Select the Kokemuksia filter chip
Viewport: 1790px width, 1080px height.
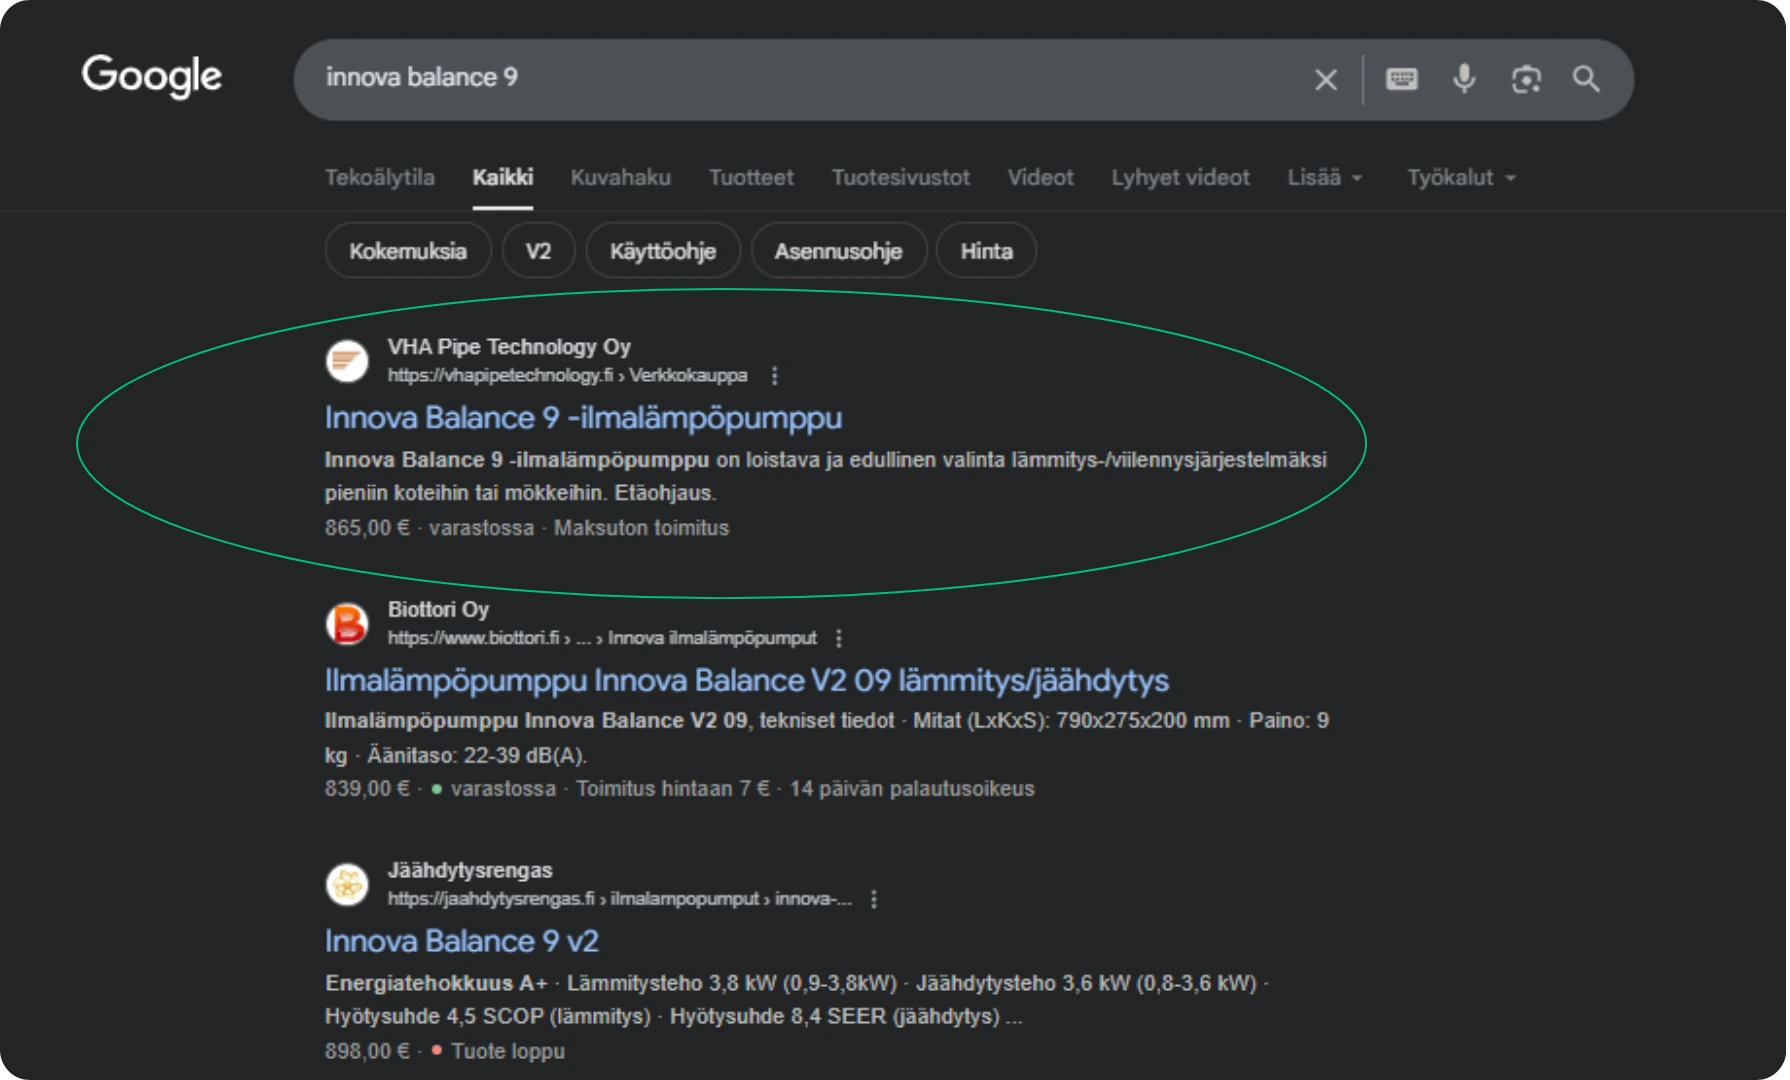tap(408, 251)
